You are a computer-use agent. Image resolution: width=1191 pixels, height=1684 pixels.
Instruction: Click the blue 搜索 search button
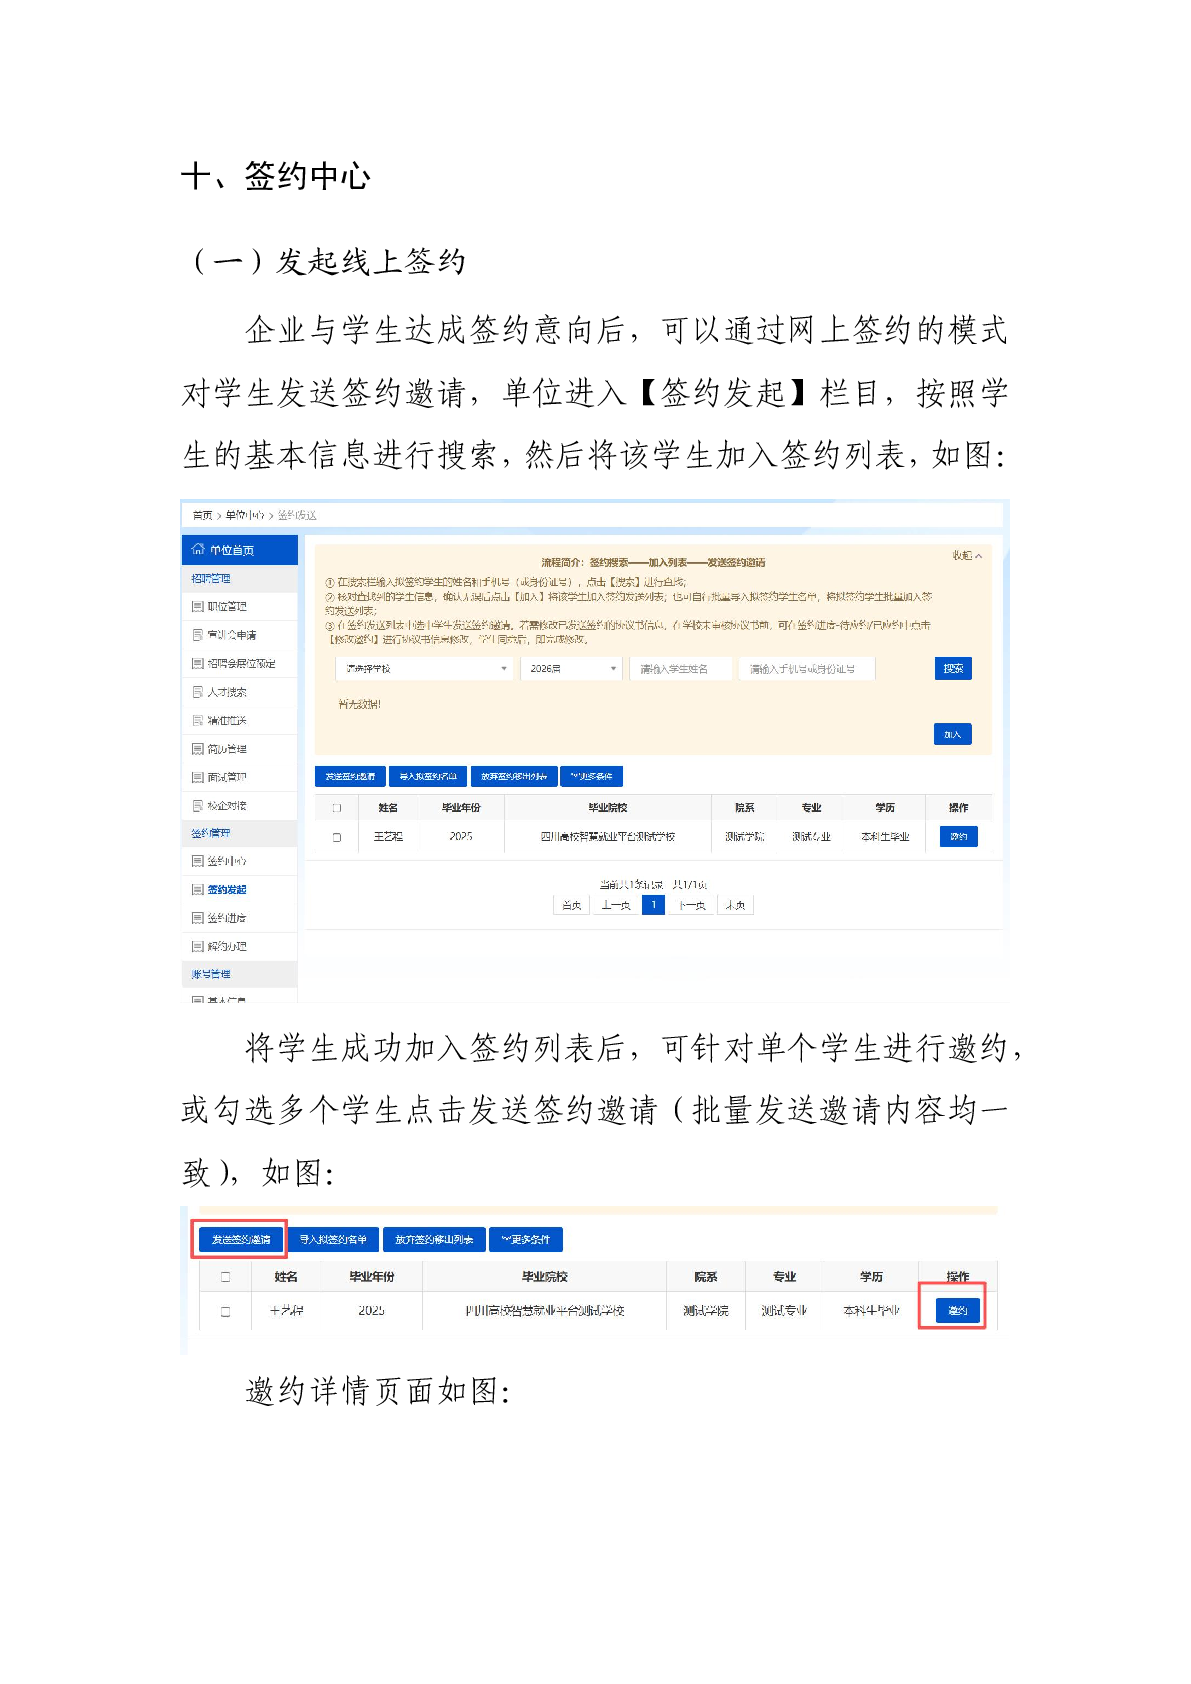pos(952,668)
